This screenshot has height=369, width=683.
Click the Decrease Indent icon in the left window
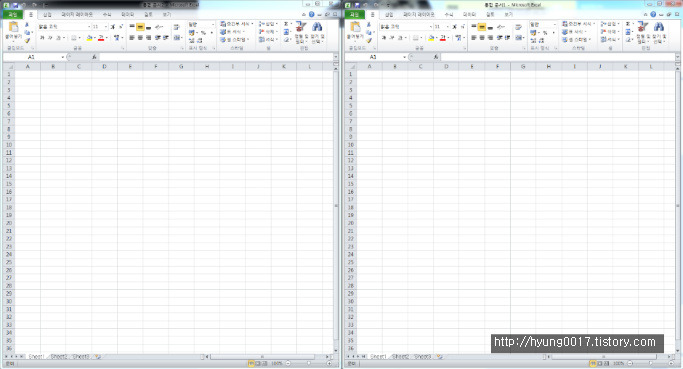pyautogui.click(x=158, y=38)
